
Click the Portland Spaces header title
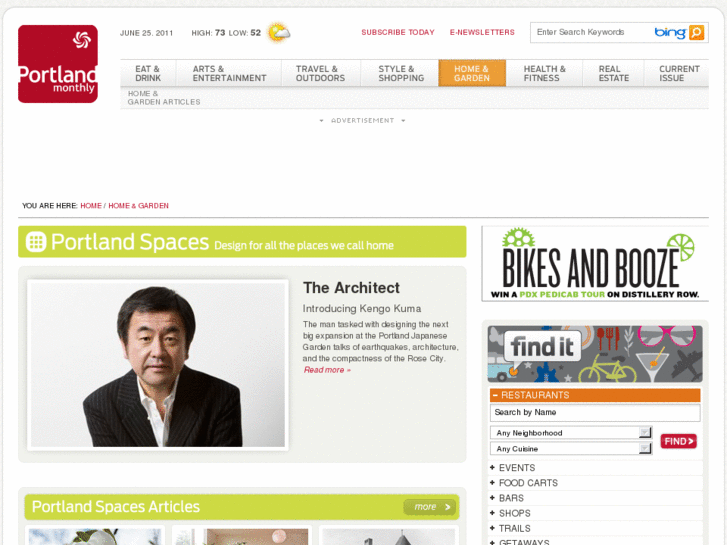130,242
